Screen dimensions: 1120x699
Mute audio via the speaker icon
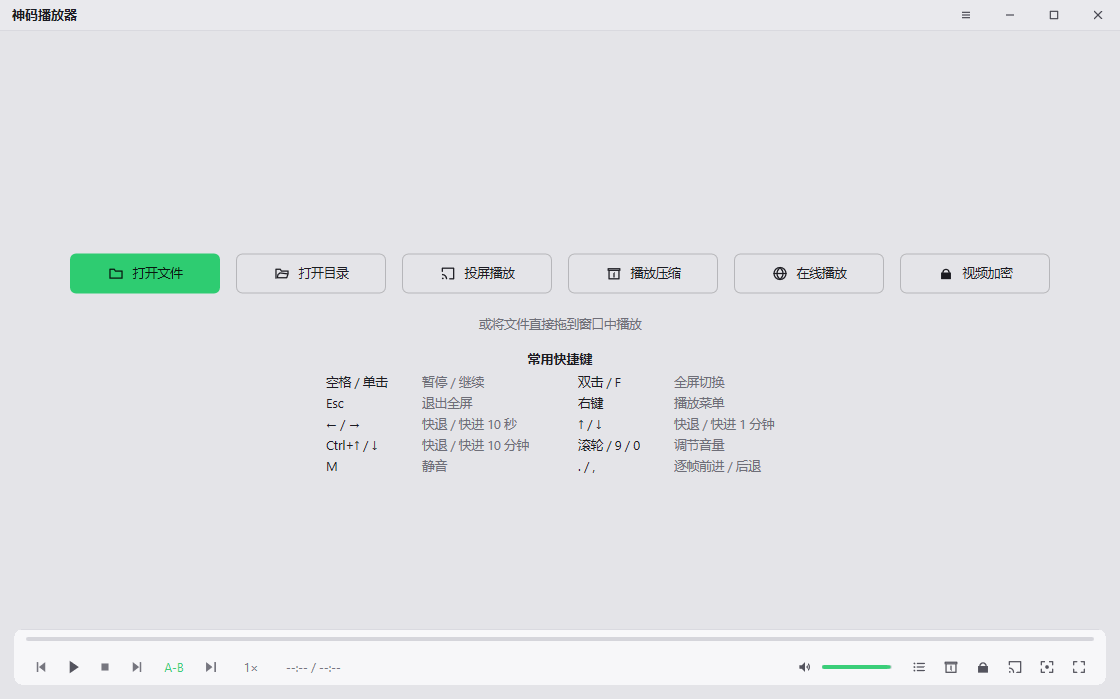[x=804, y=667]
